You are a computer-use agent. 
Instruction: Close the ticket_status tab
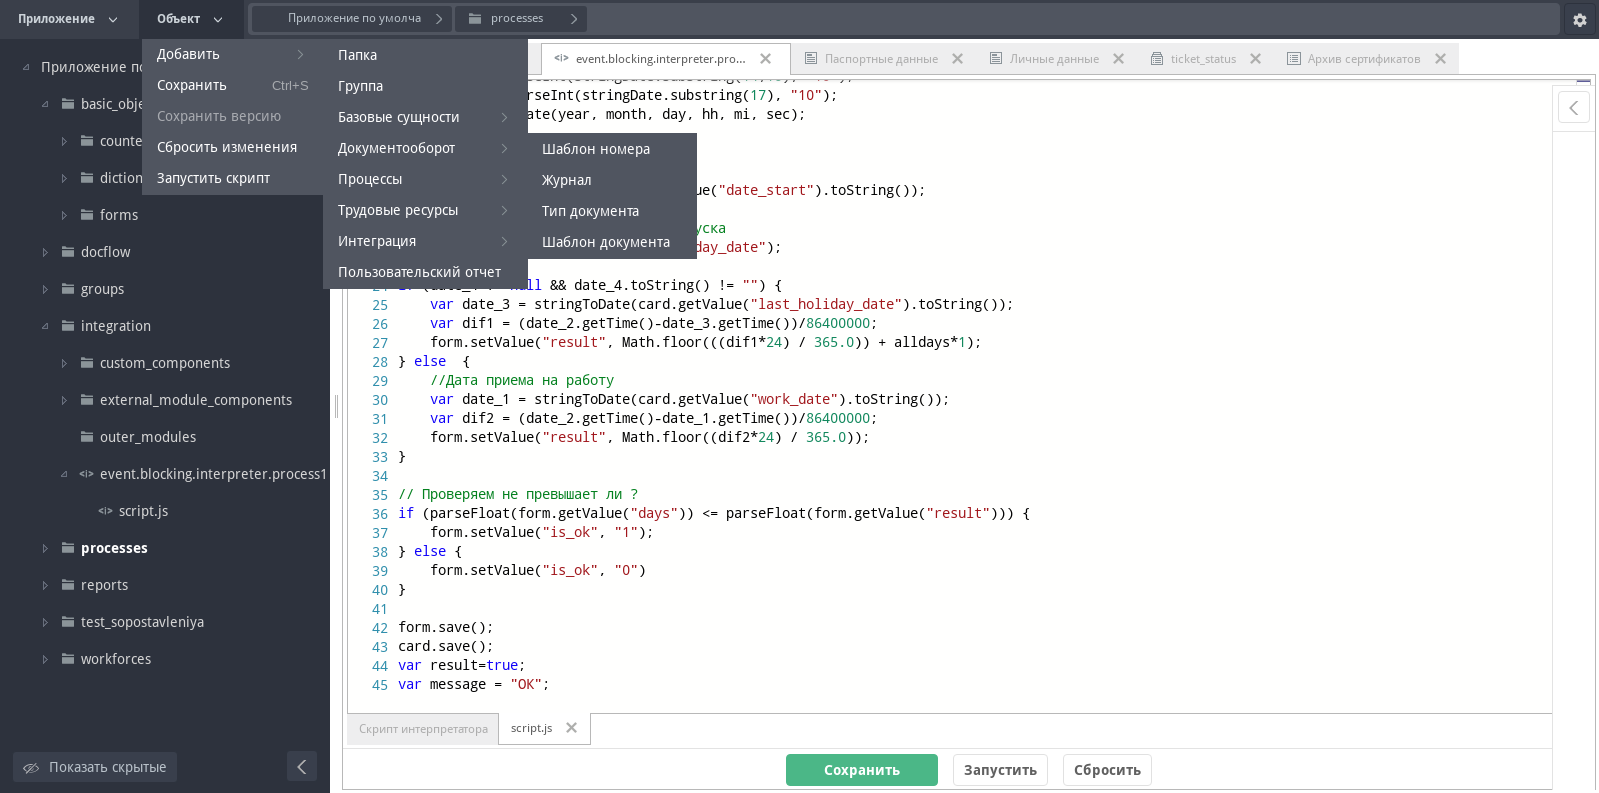(x=1255, y=58)
